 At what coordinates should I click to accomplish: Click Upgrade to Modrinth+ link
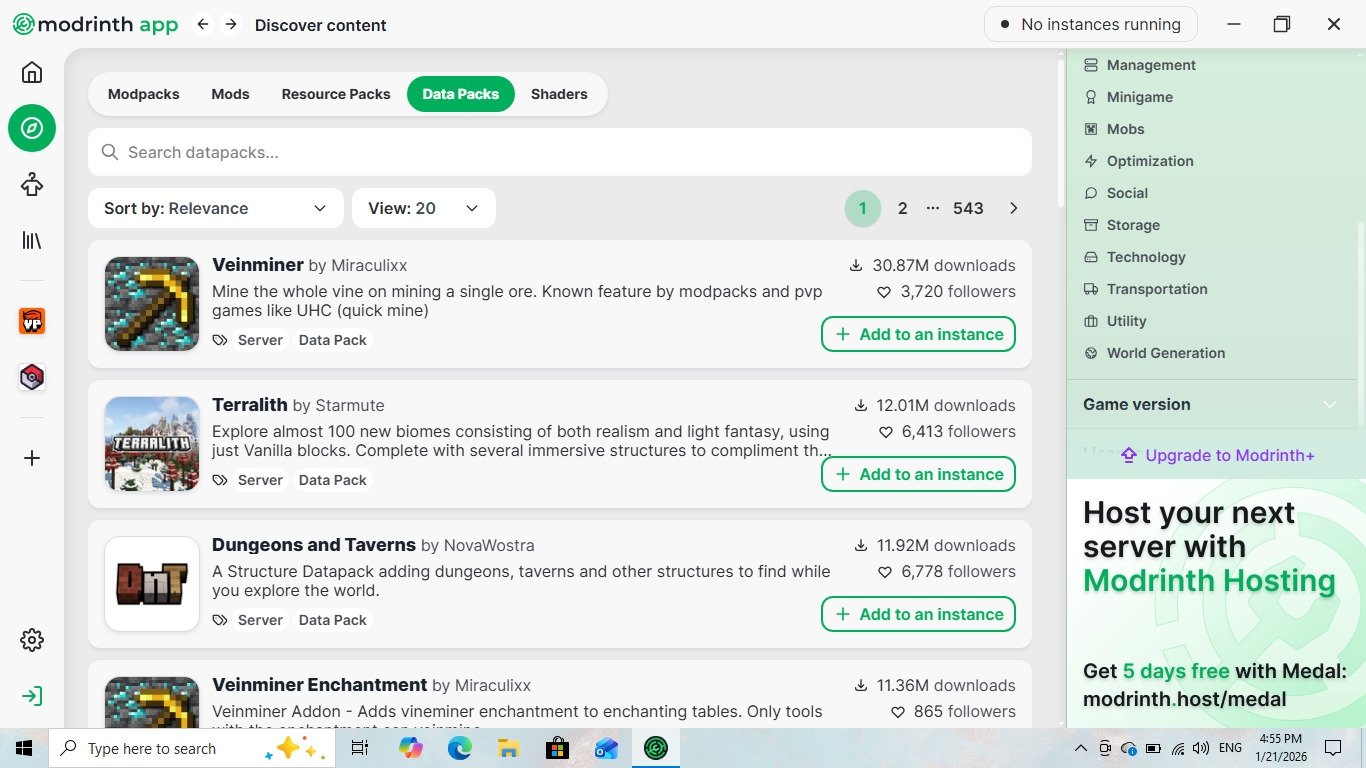pyautogui.click(x=1217, y=455)
